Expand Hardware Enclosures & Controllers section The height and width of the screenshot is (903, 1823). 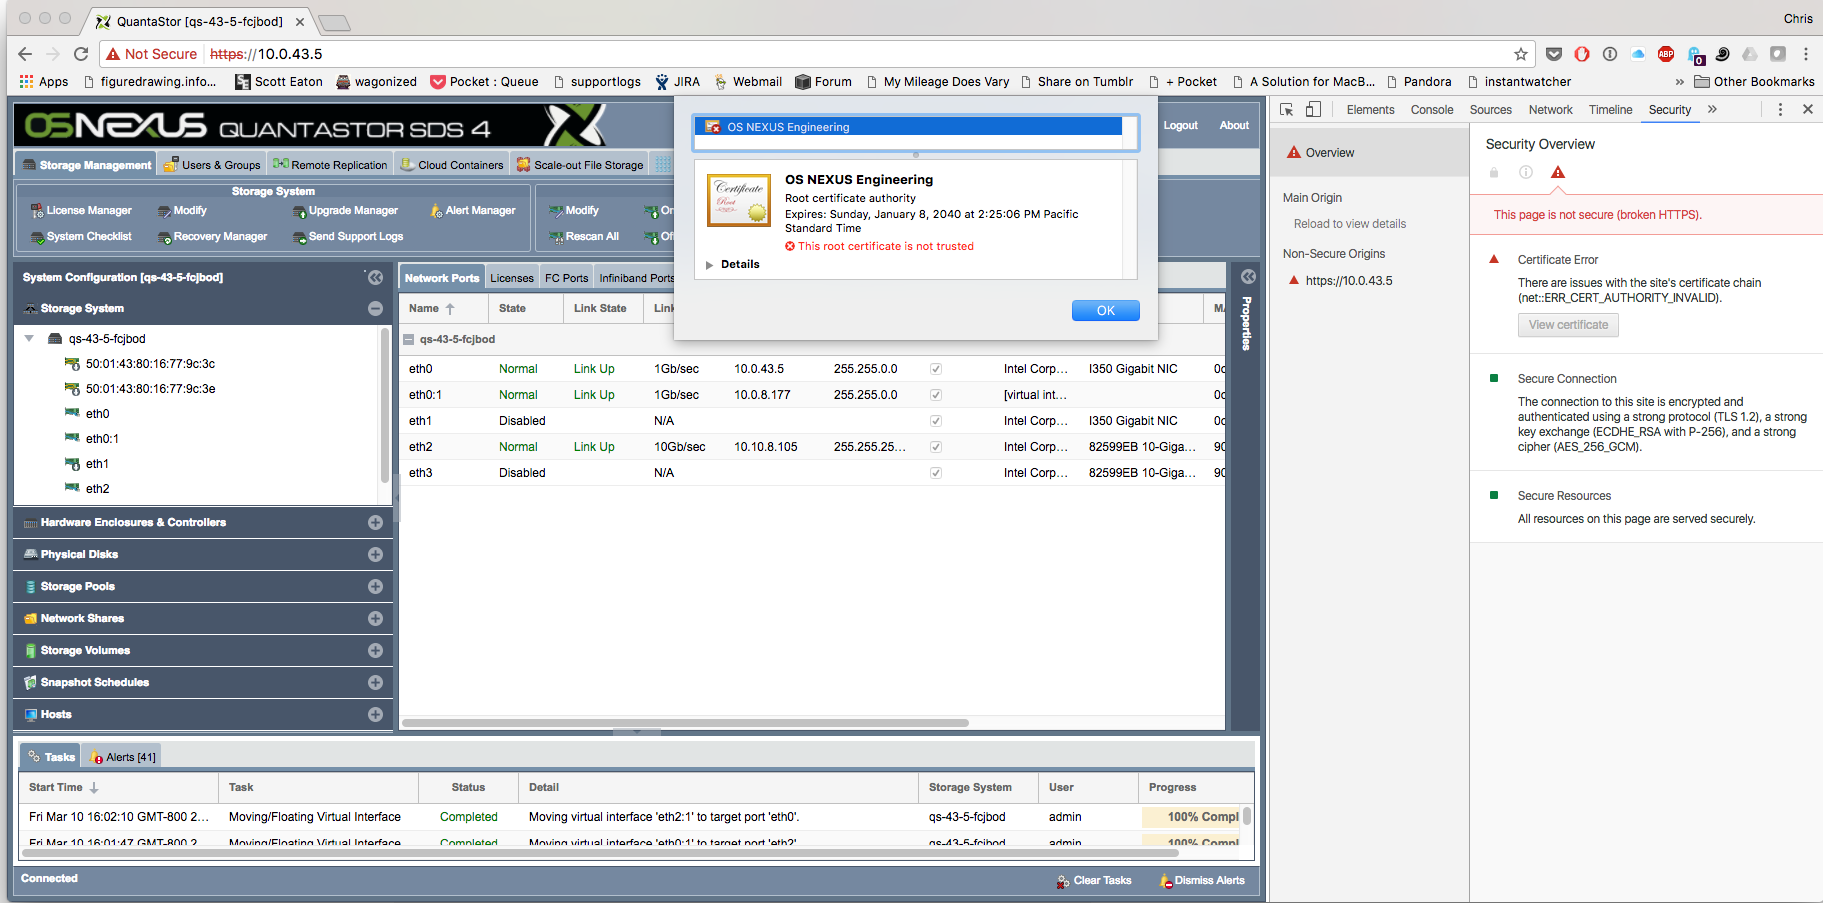point(375,523)
